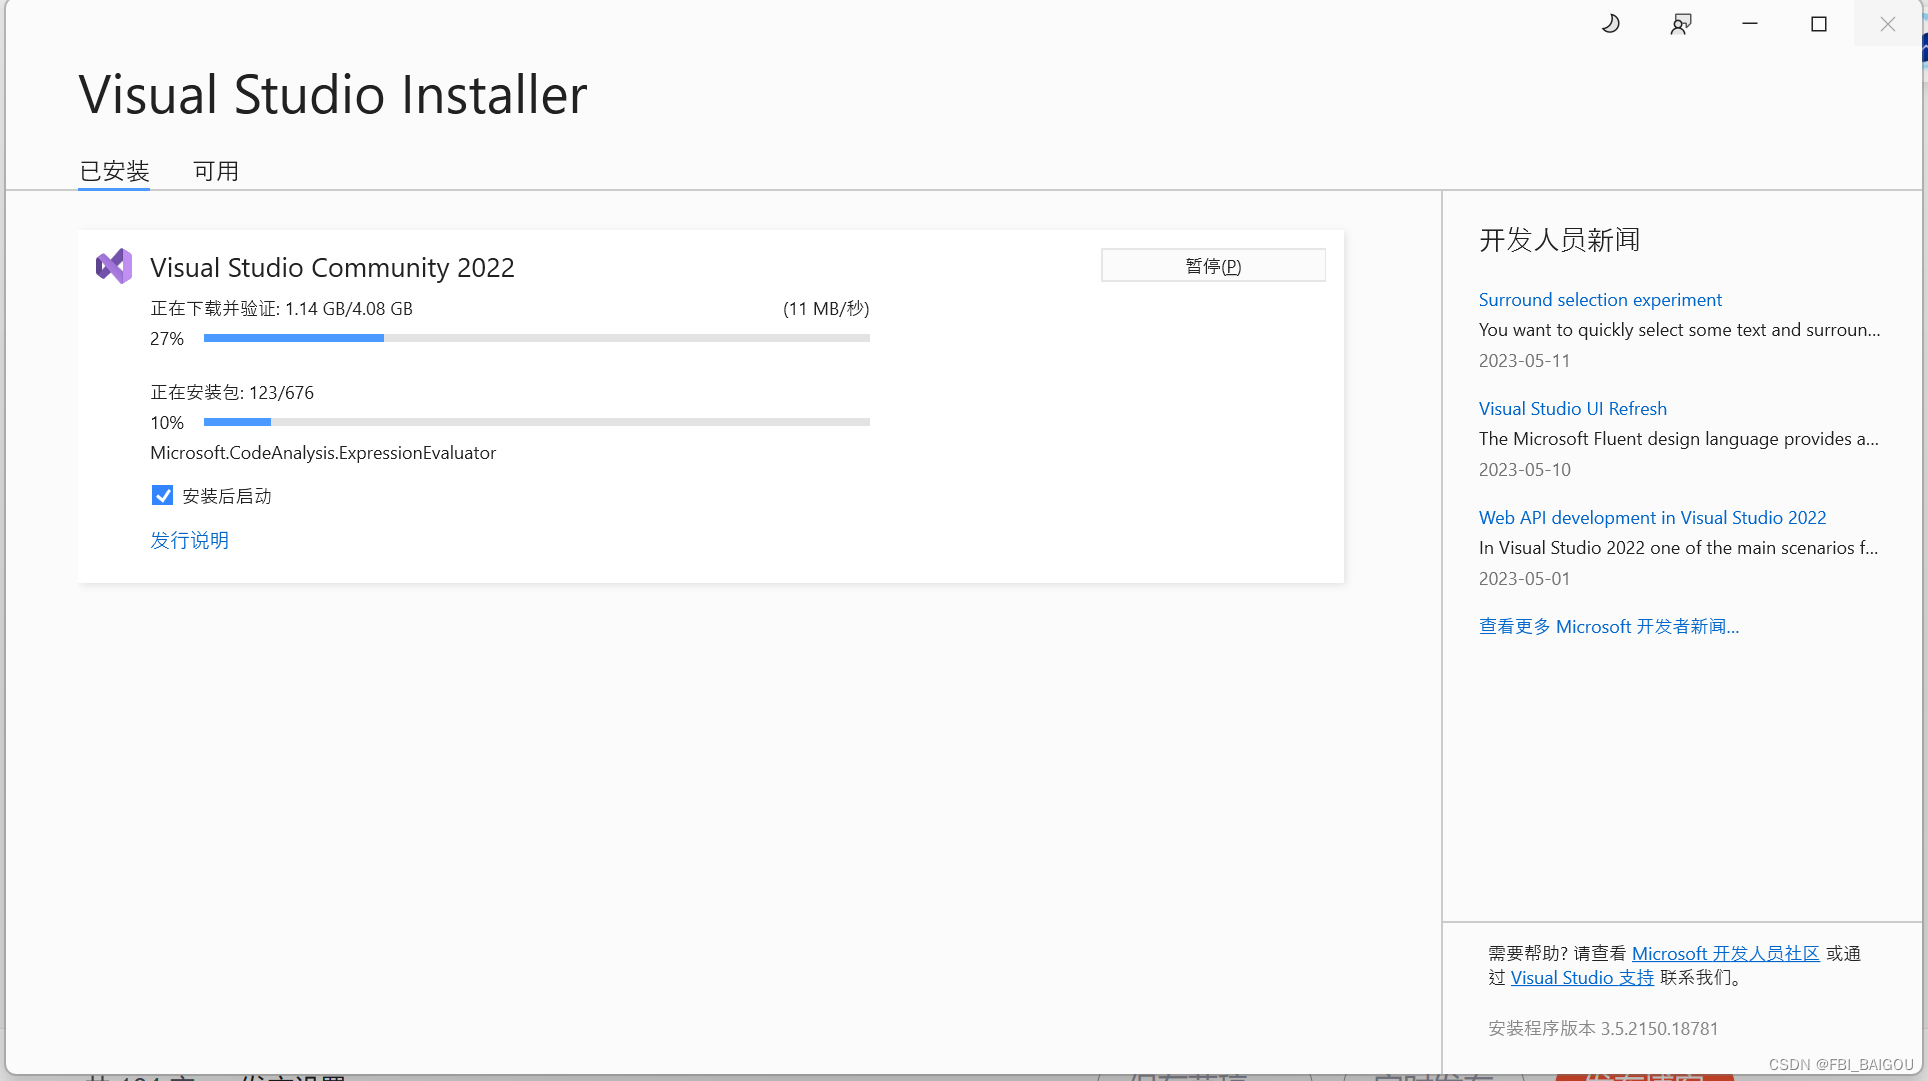The width and height of the screenshot is (1928, 1081).
Task: Minimize the installer window
Action: [x=1750, y=24]
